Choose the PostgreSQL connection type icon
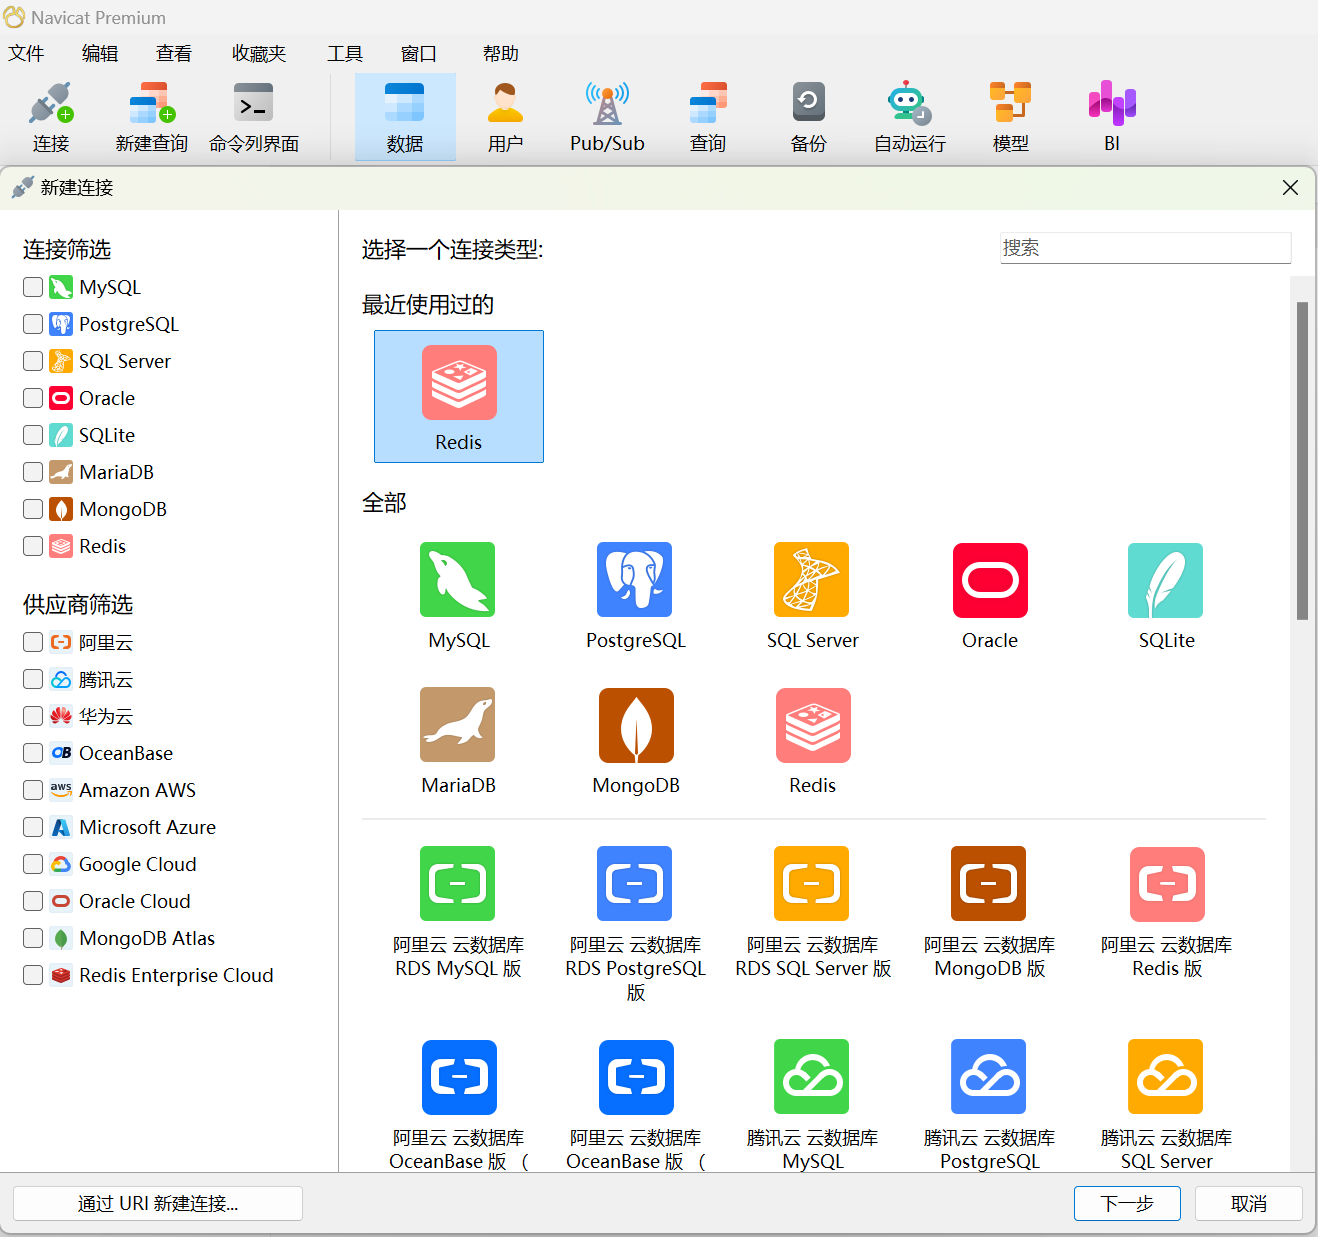Image resolution: width=1318 pixels, height=1237 pixels. pyautogui.click(x=635, y=579)
